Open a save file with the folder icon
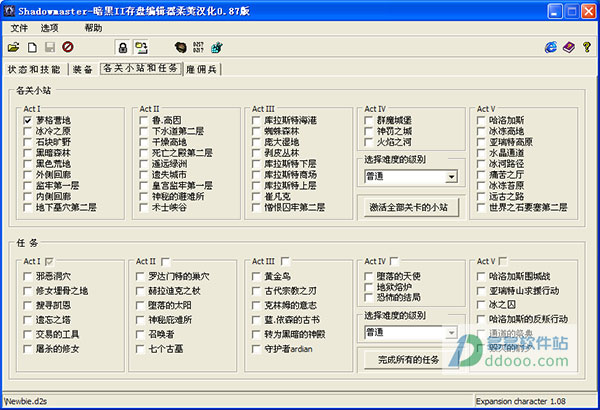Viewport: 600px width, 410px height. click(x=13, y=47)
